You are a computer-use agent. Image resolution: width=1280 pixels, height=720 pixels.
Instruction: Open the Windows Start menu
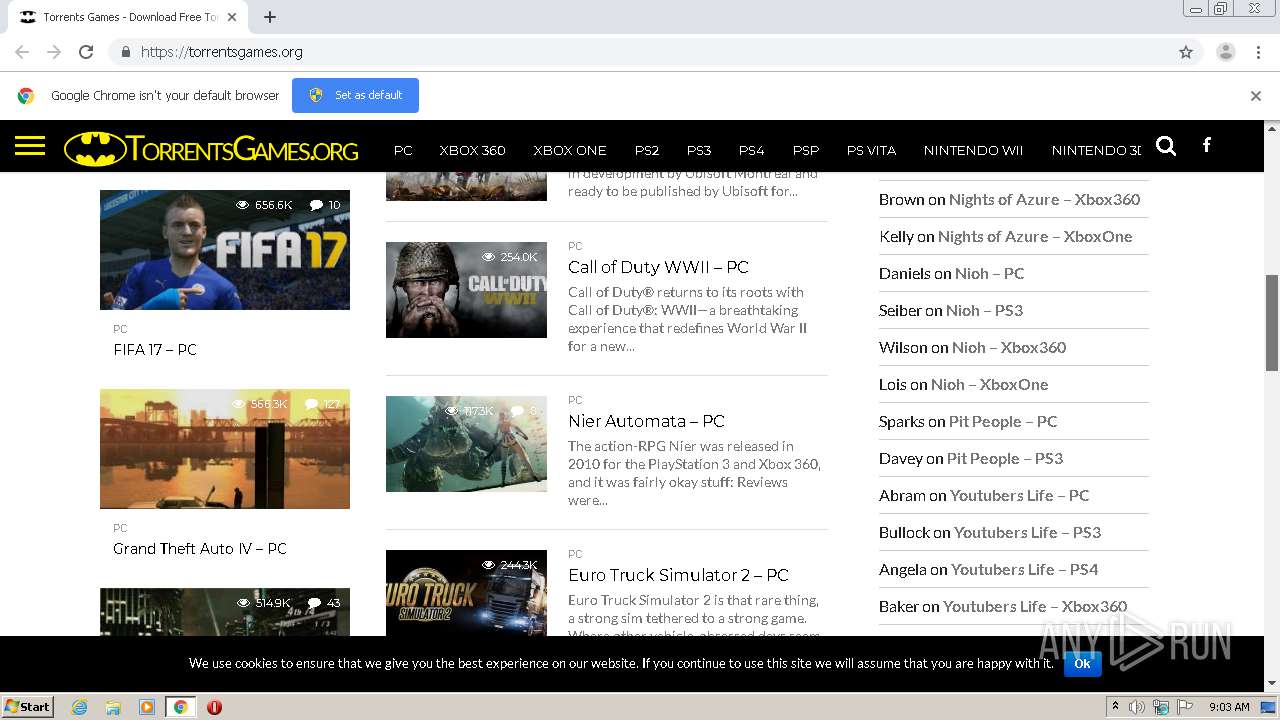[x=27, y=707]
